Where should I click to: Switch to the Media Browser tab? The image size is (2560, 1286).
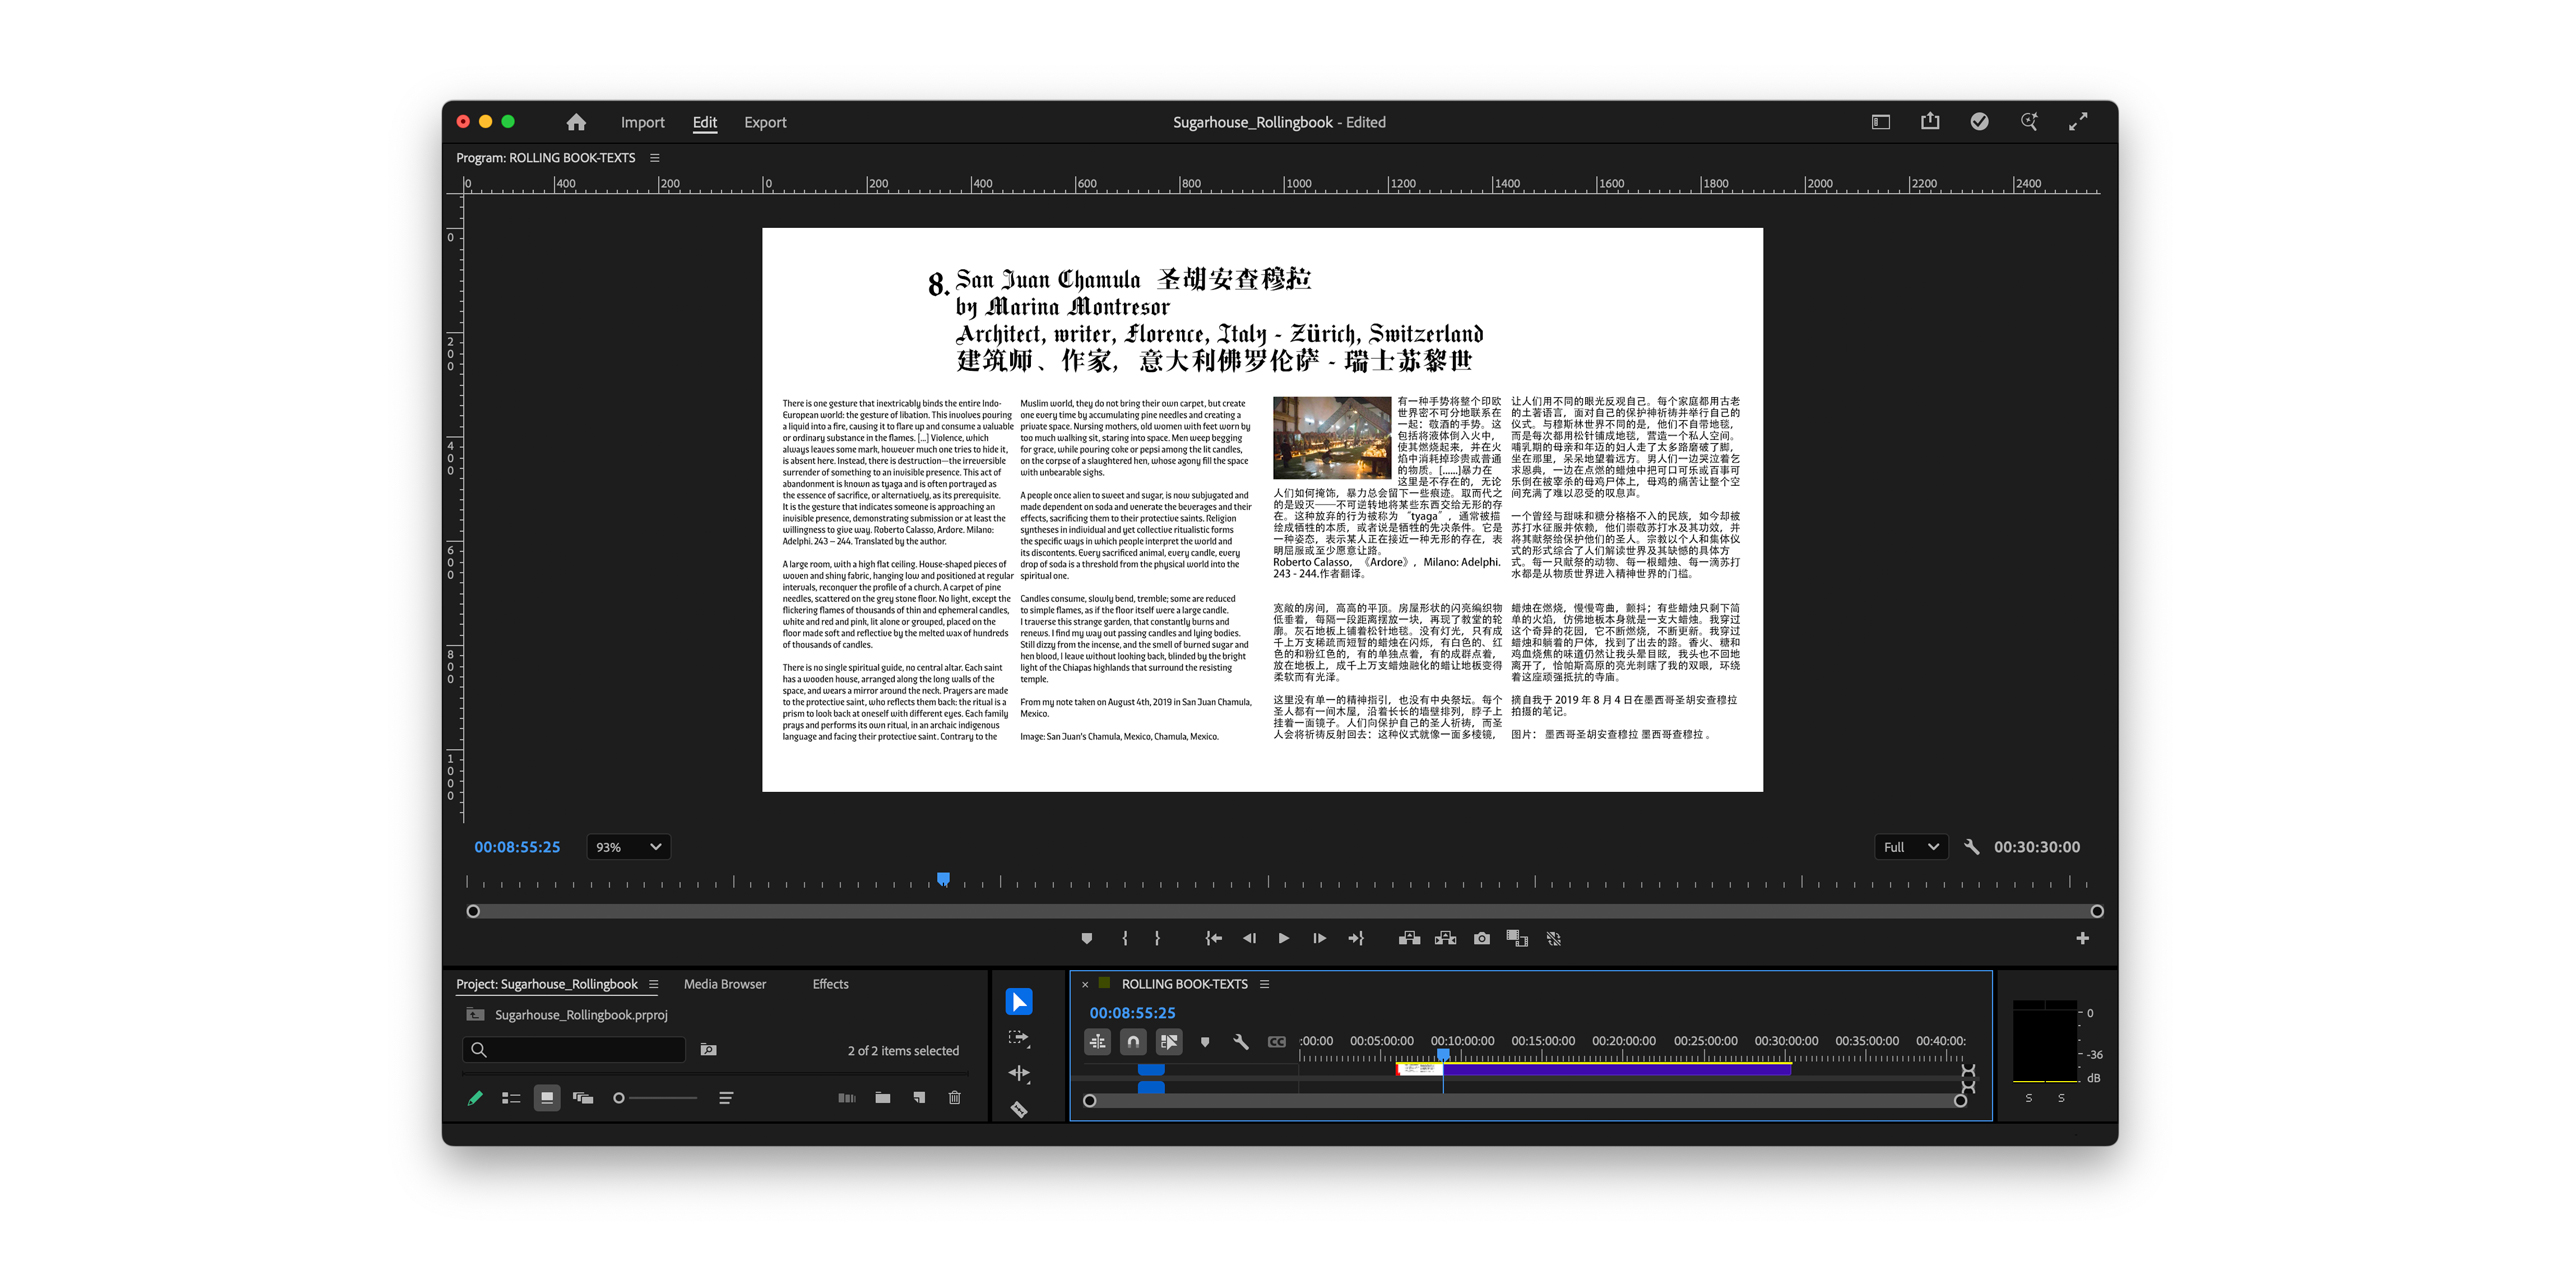click(x=724, y=984)
